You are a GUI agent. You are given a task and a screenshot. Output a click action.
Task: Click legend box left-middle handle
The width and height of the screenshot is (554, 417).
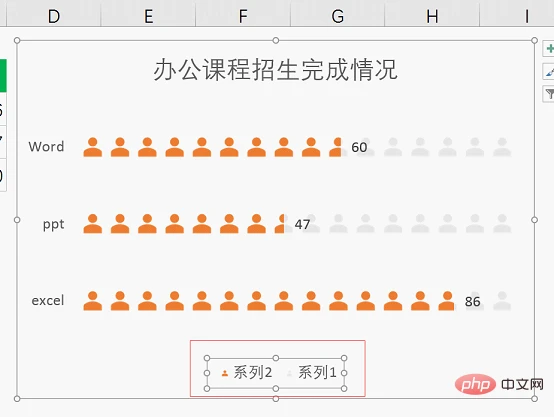pyautogui.click(x=207, y=373)
